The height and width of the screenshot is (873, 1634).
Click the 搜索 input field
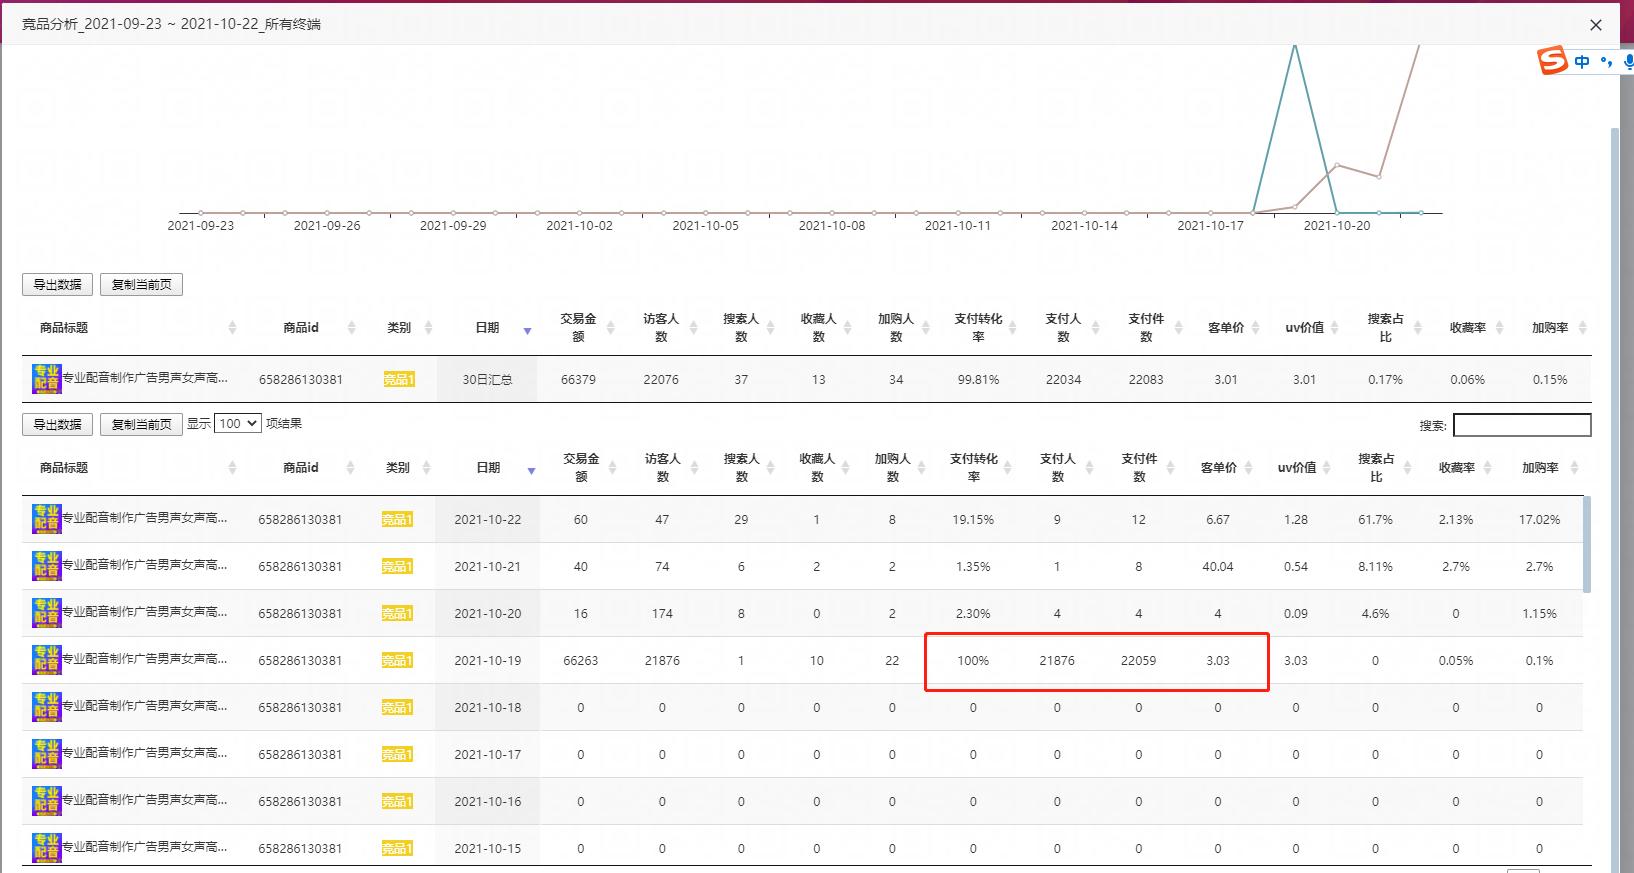[x=1521, y=425]
